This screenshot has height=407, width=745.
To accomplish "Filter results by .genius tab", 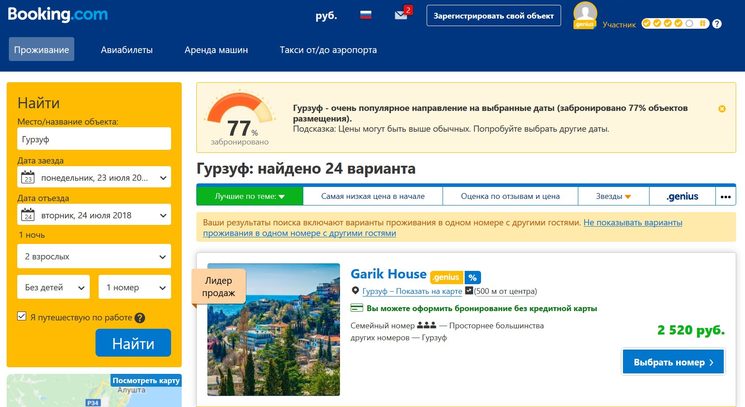I will 682,196.
